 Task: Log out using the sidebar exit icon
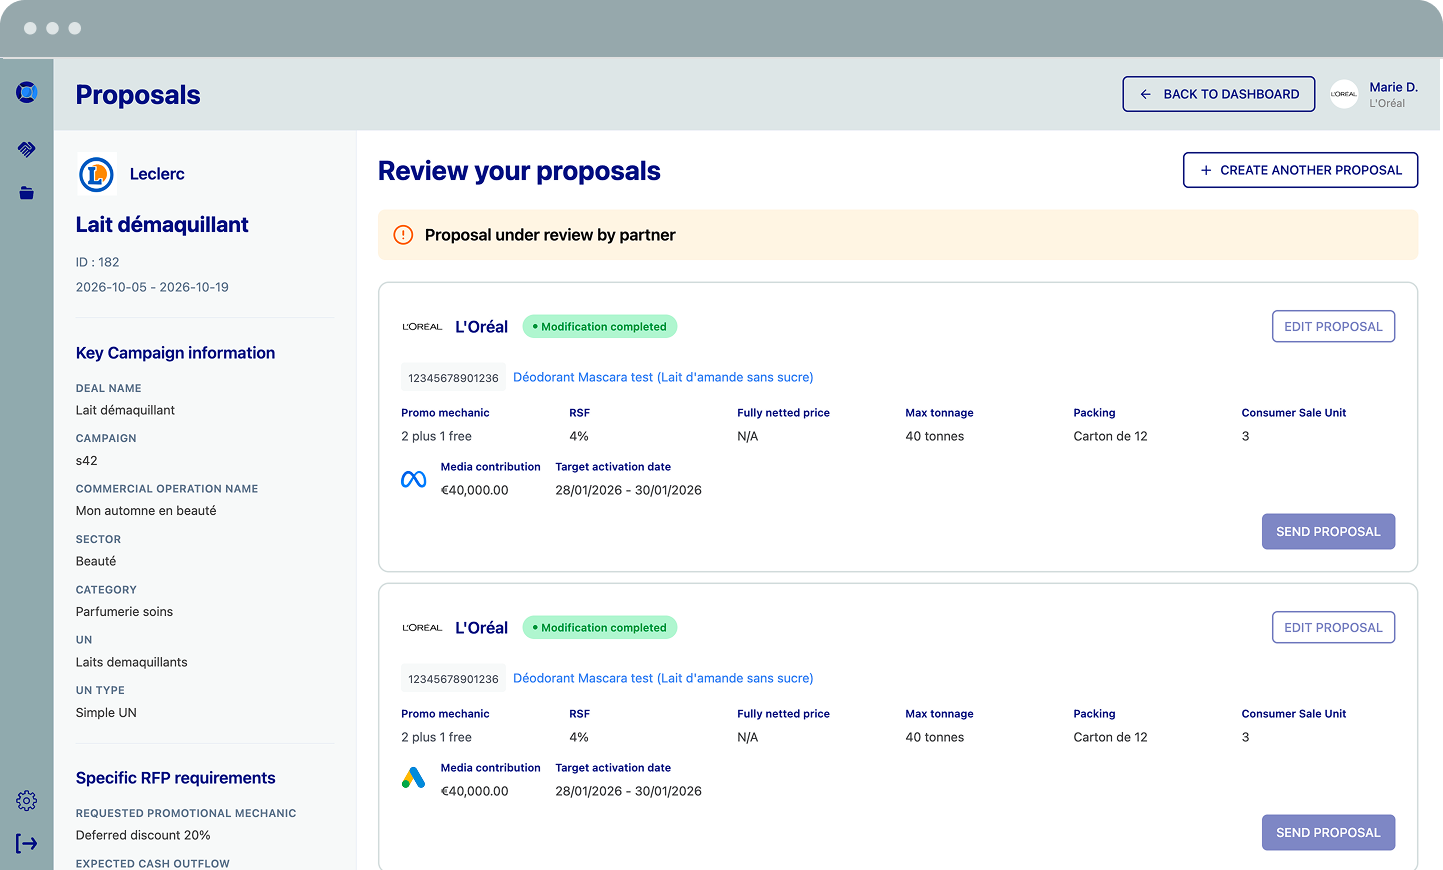(27, 844)
